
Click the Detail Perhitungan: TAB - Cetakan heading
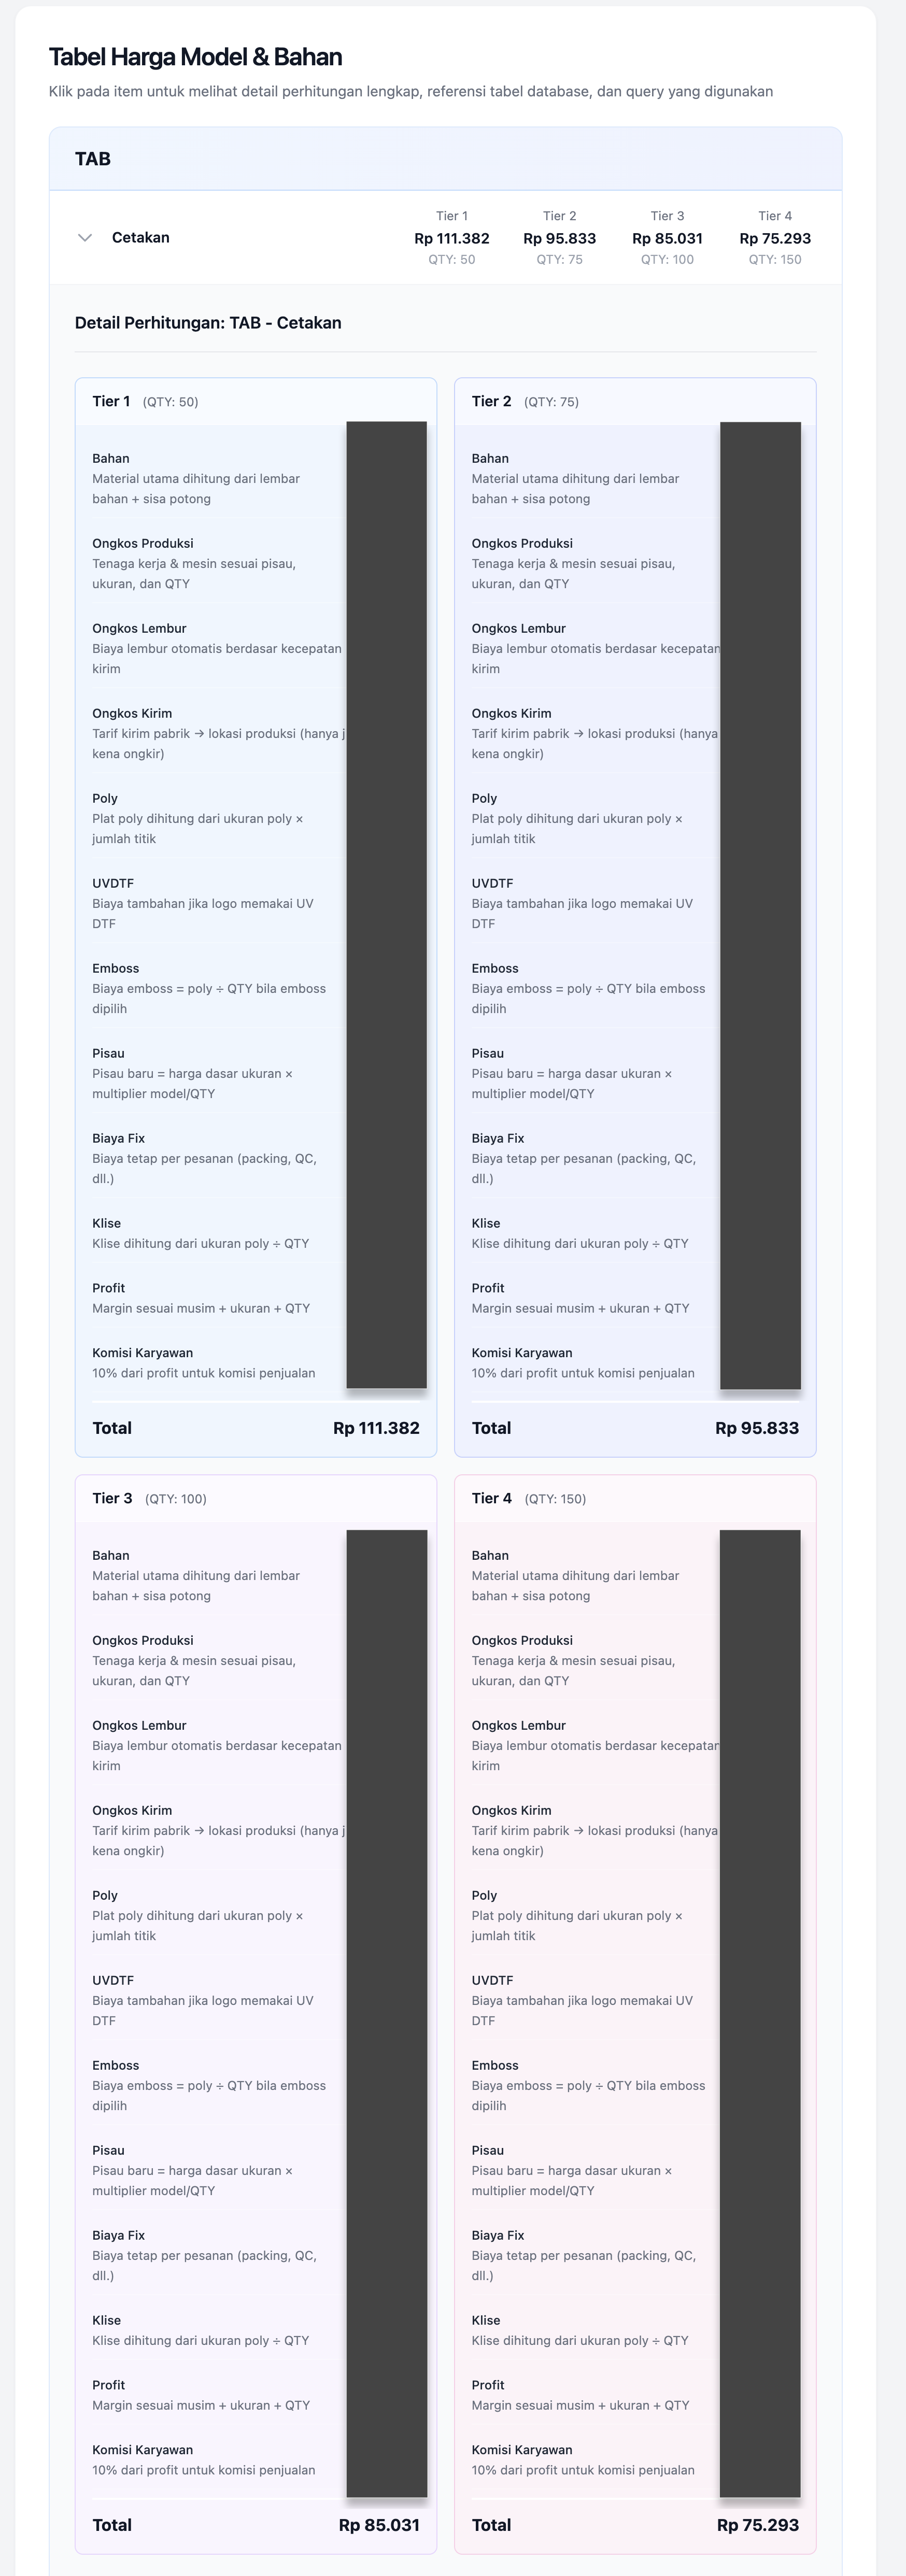pyautogui.click(x=208, y=323)
